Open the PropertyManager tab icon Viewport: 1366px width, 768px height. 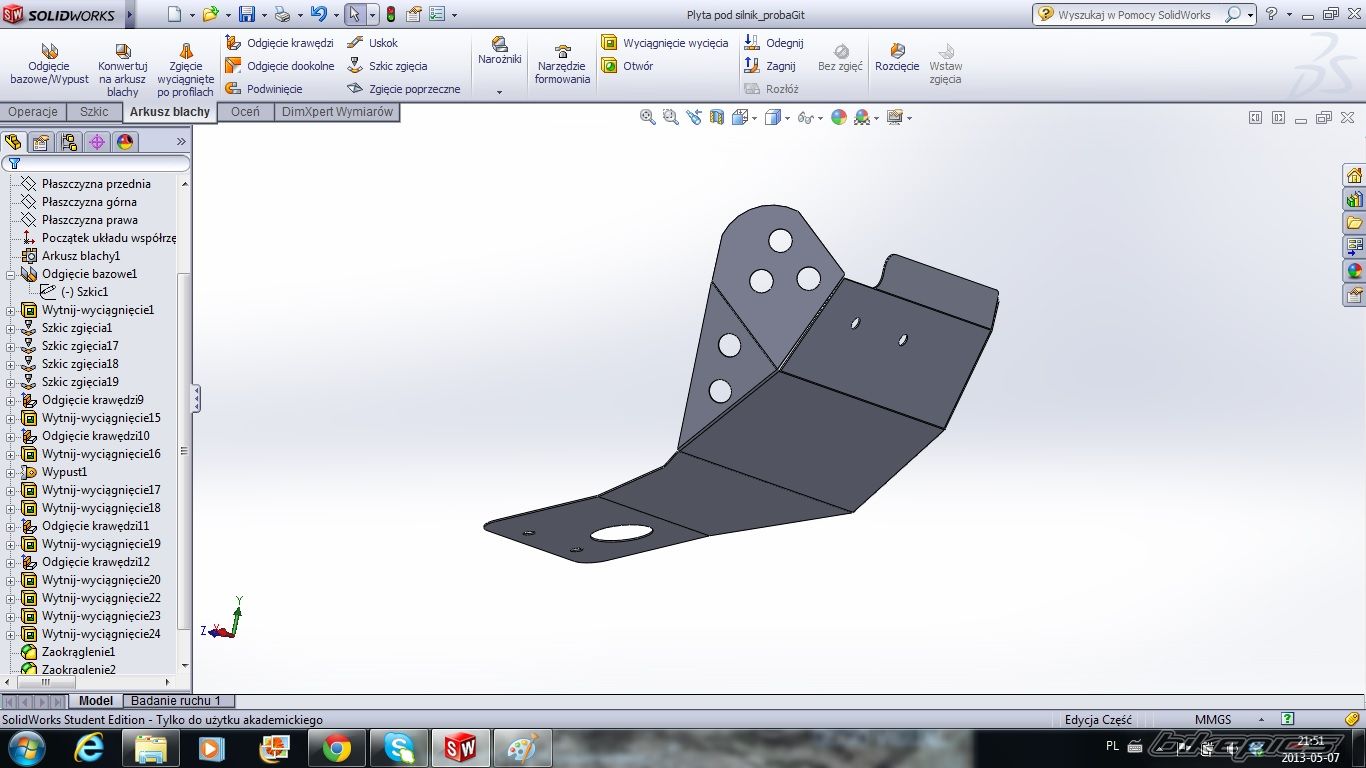tap(41, 142)
